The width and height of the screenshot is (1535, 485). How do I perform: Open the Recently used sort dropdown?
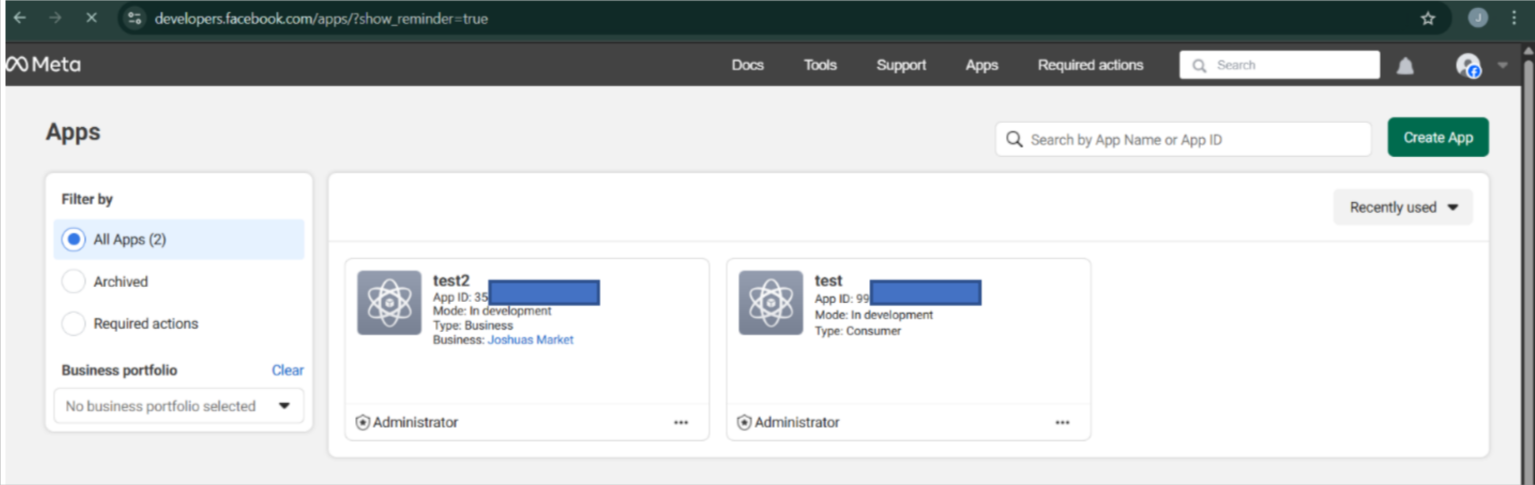point(1403,207)
